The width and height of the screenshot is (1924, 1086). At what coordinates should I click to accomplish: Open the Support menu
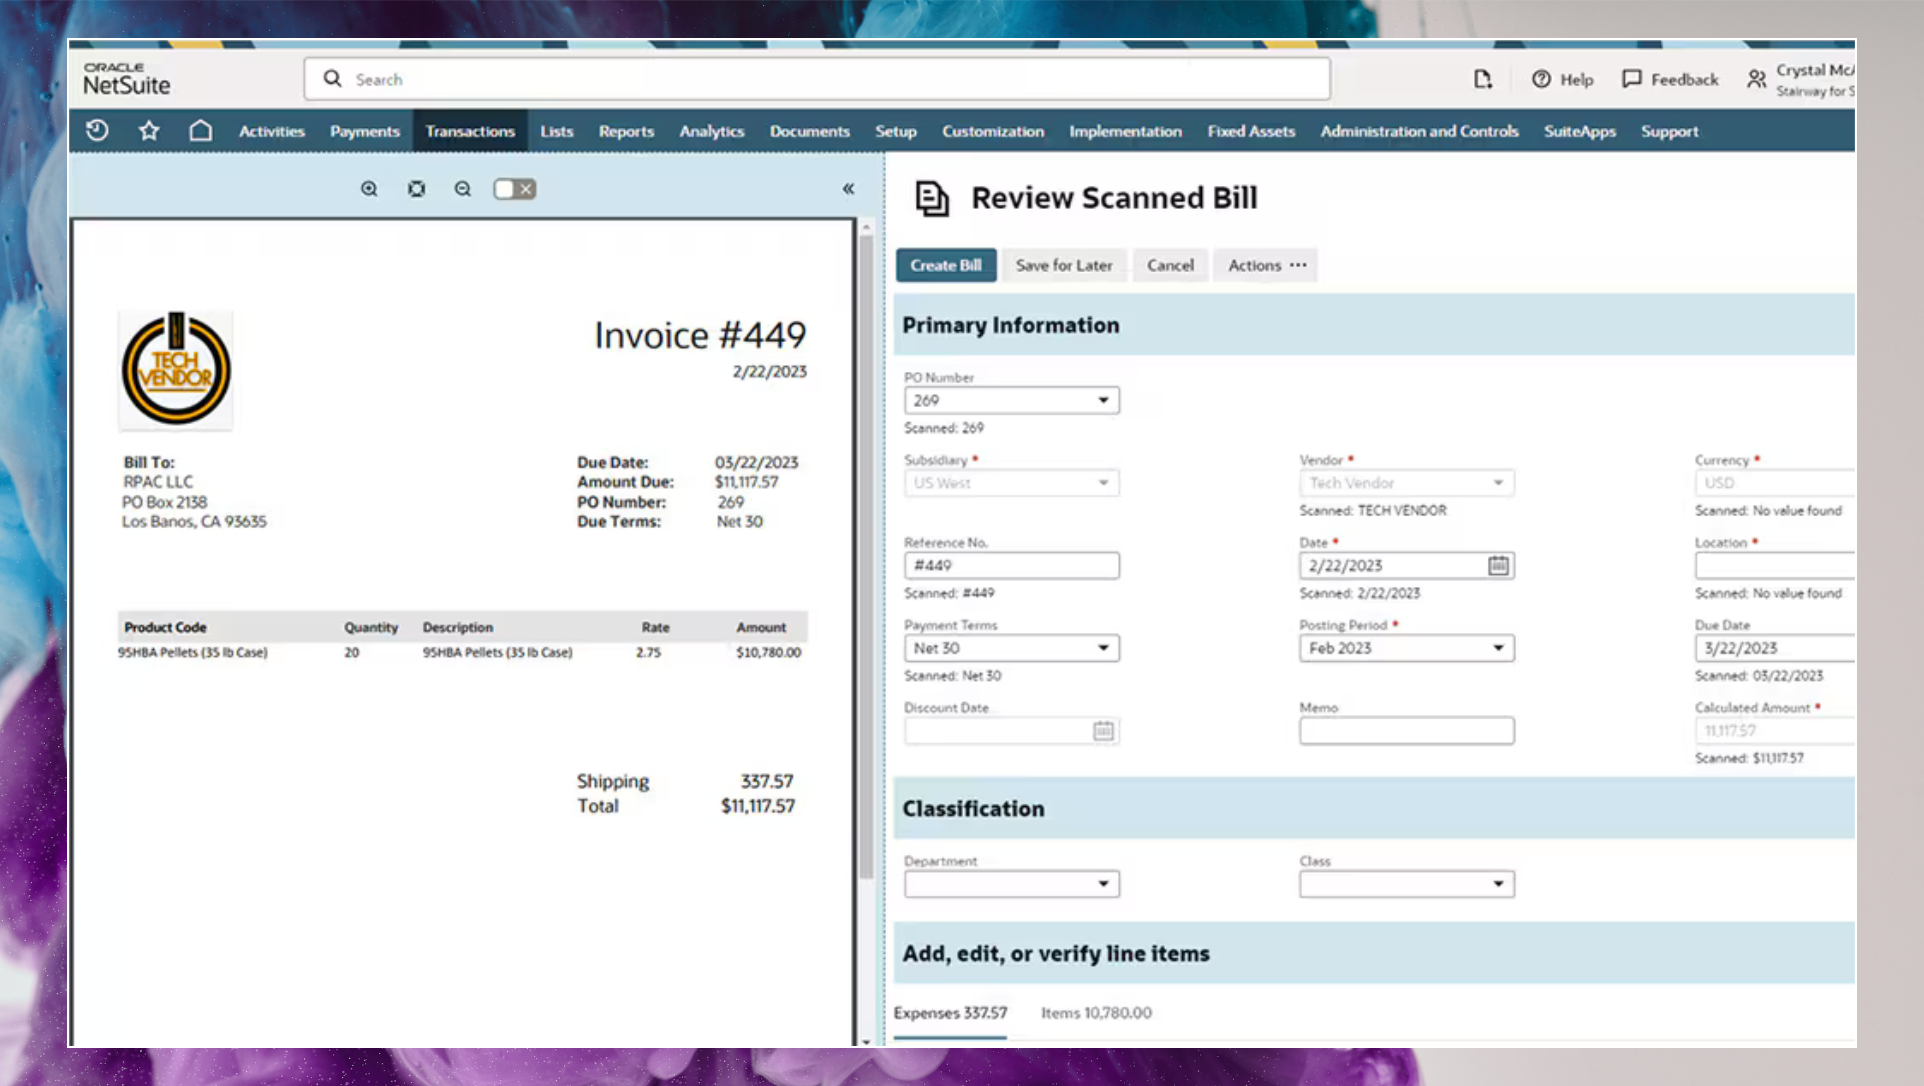1669,131
